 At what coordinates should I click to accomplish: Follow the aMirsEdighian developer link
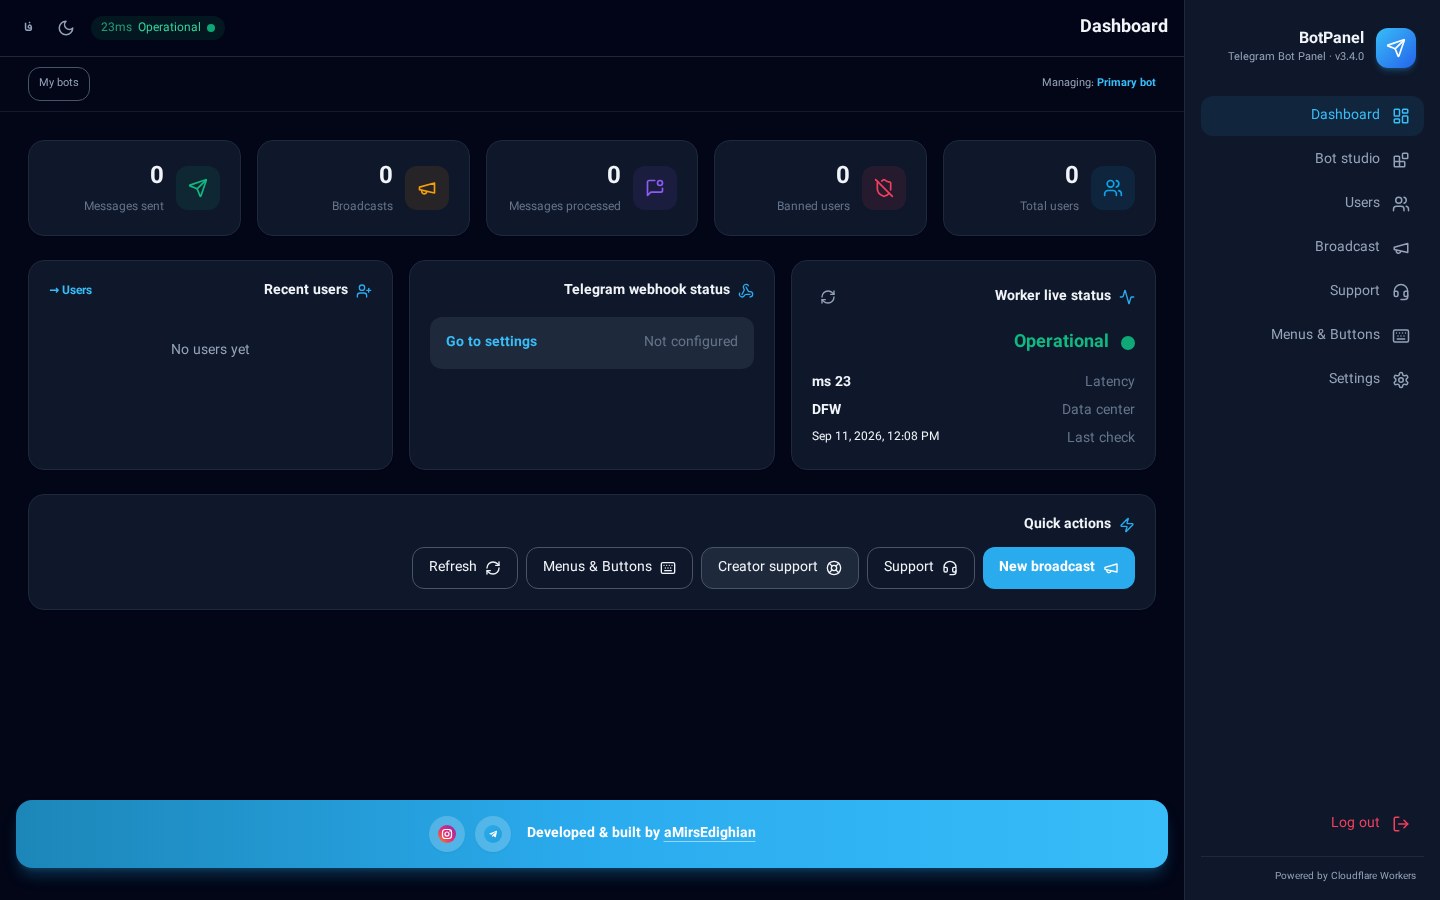pos(710,833)
